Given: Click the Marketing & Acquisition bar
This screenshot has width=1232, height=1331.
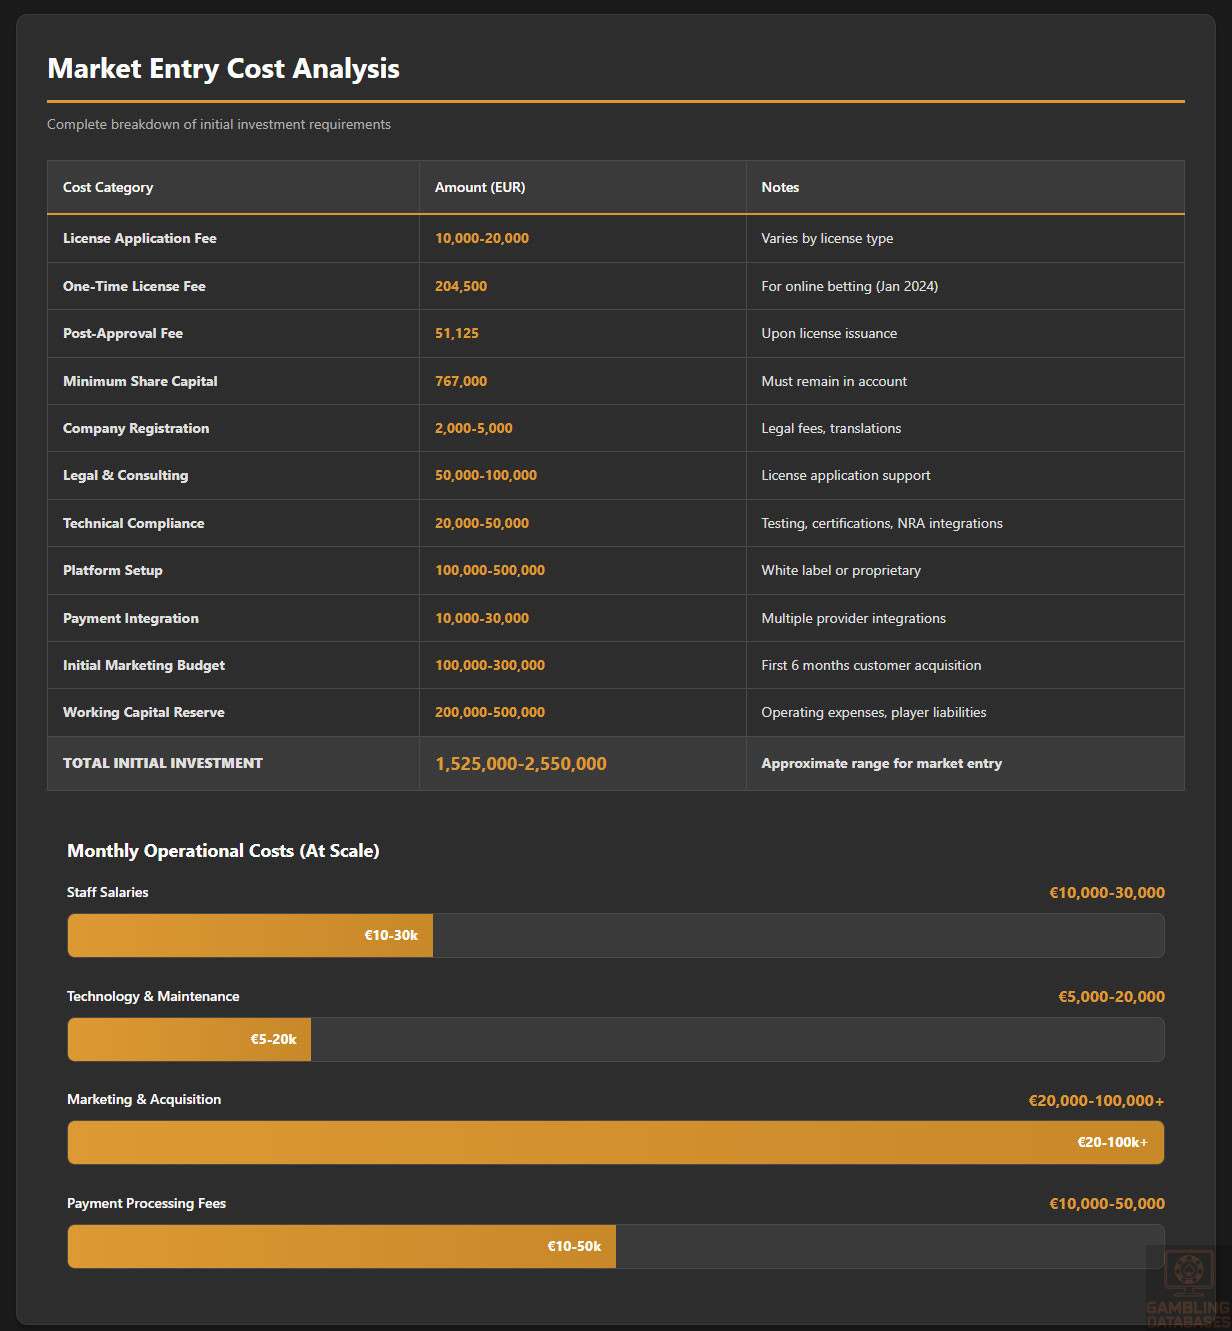Looking at the screenshot, I should point(615,1142).
